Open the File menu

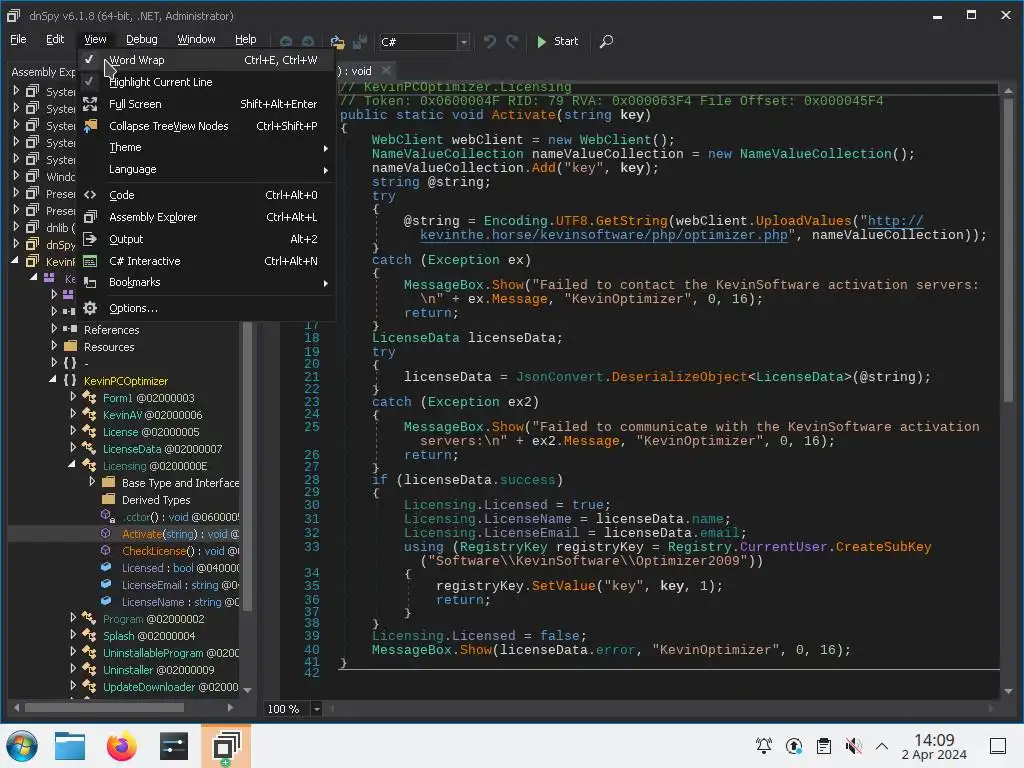[x=18, y=40]
